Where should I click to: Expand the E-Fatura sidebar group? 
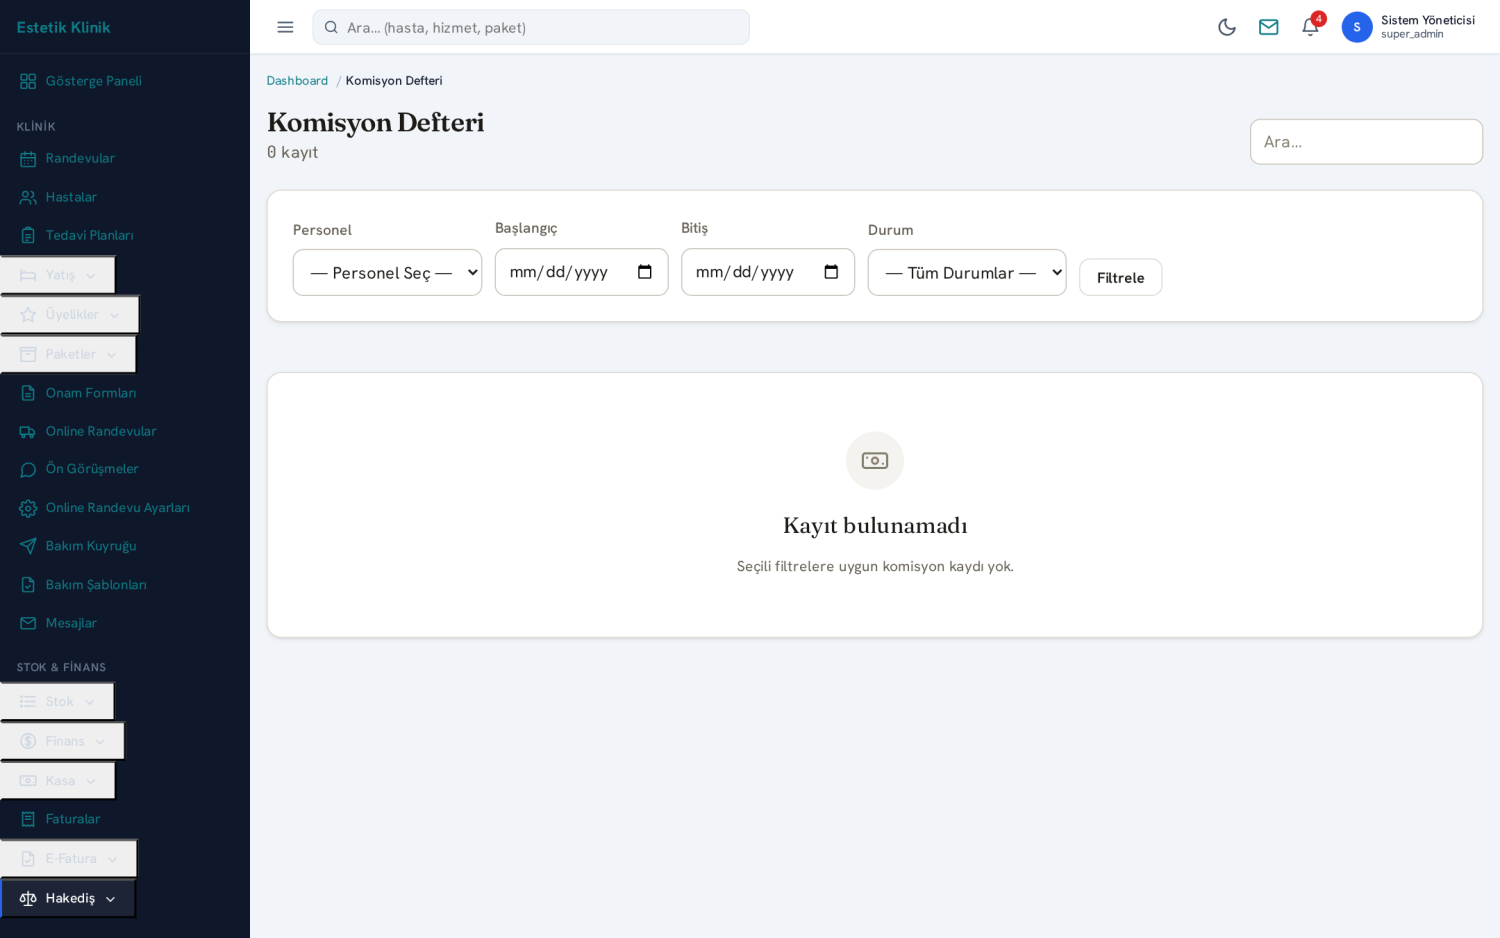69,859
